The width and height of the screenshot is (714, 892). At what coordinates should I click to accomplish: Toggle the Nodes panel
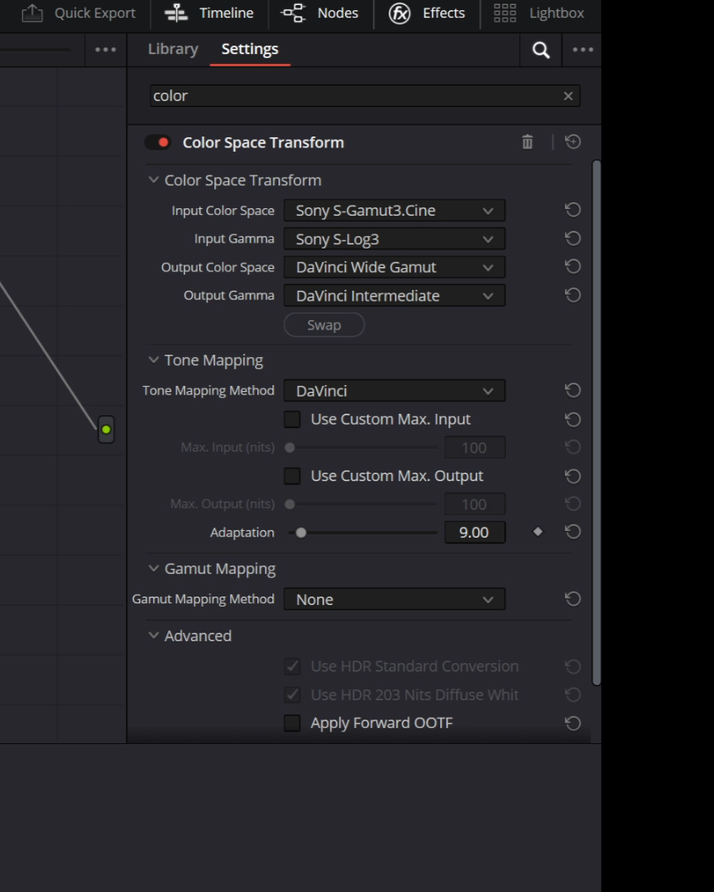click(320, 13)
